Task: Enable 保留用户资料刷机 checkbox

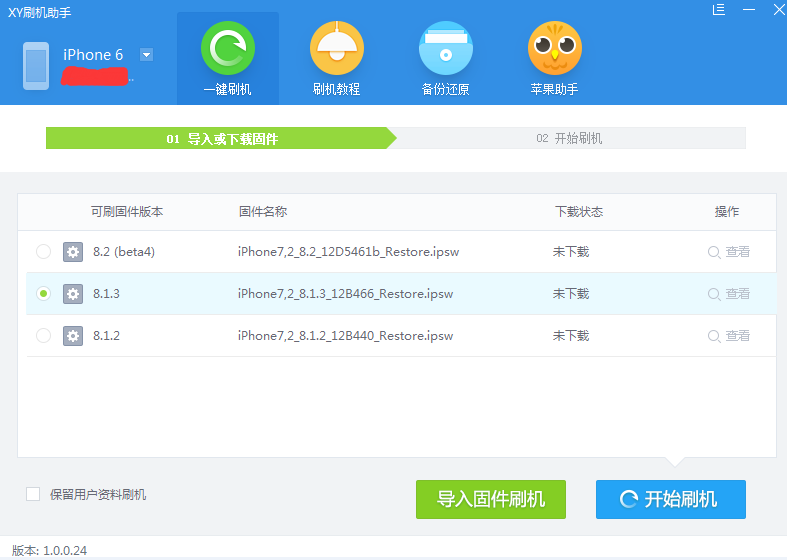Action: [33, 494]
